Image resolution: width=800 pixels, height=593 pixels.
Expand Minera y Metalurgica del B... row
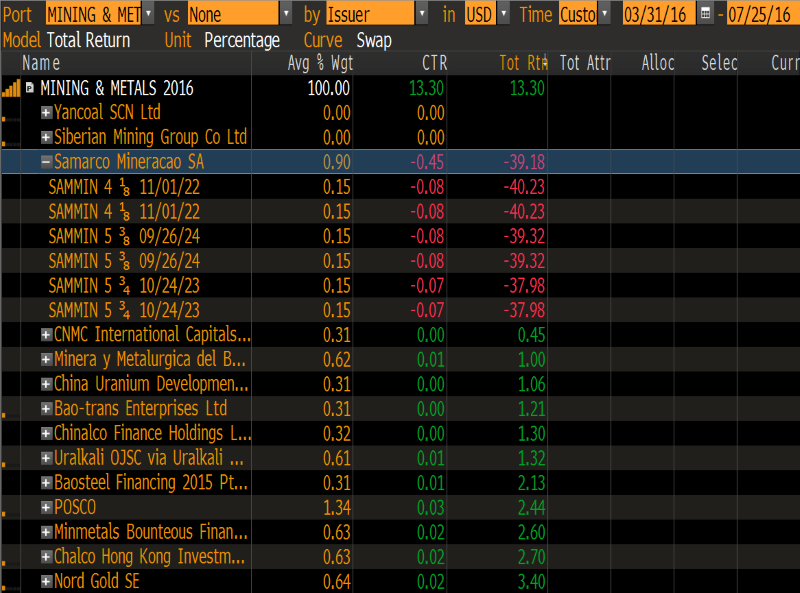(x=46, y=359)
